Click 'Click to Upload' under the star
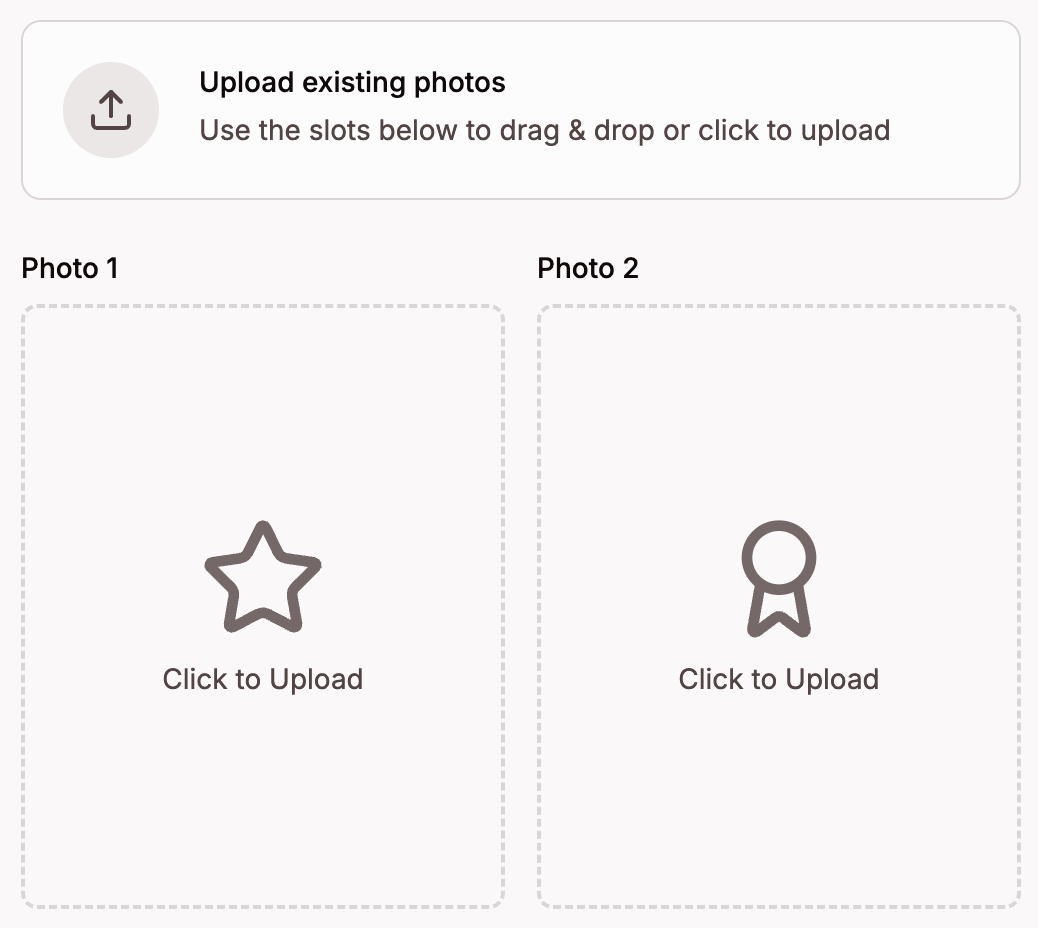 (262, 679)
